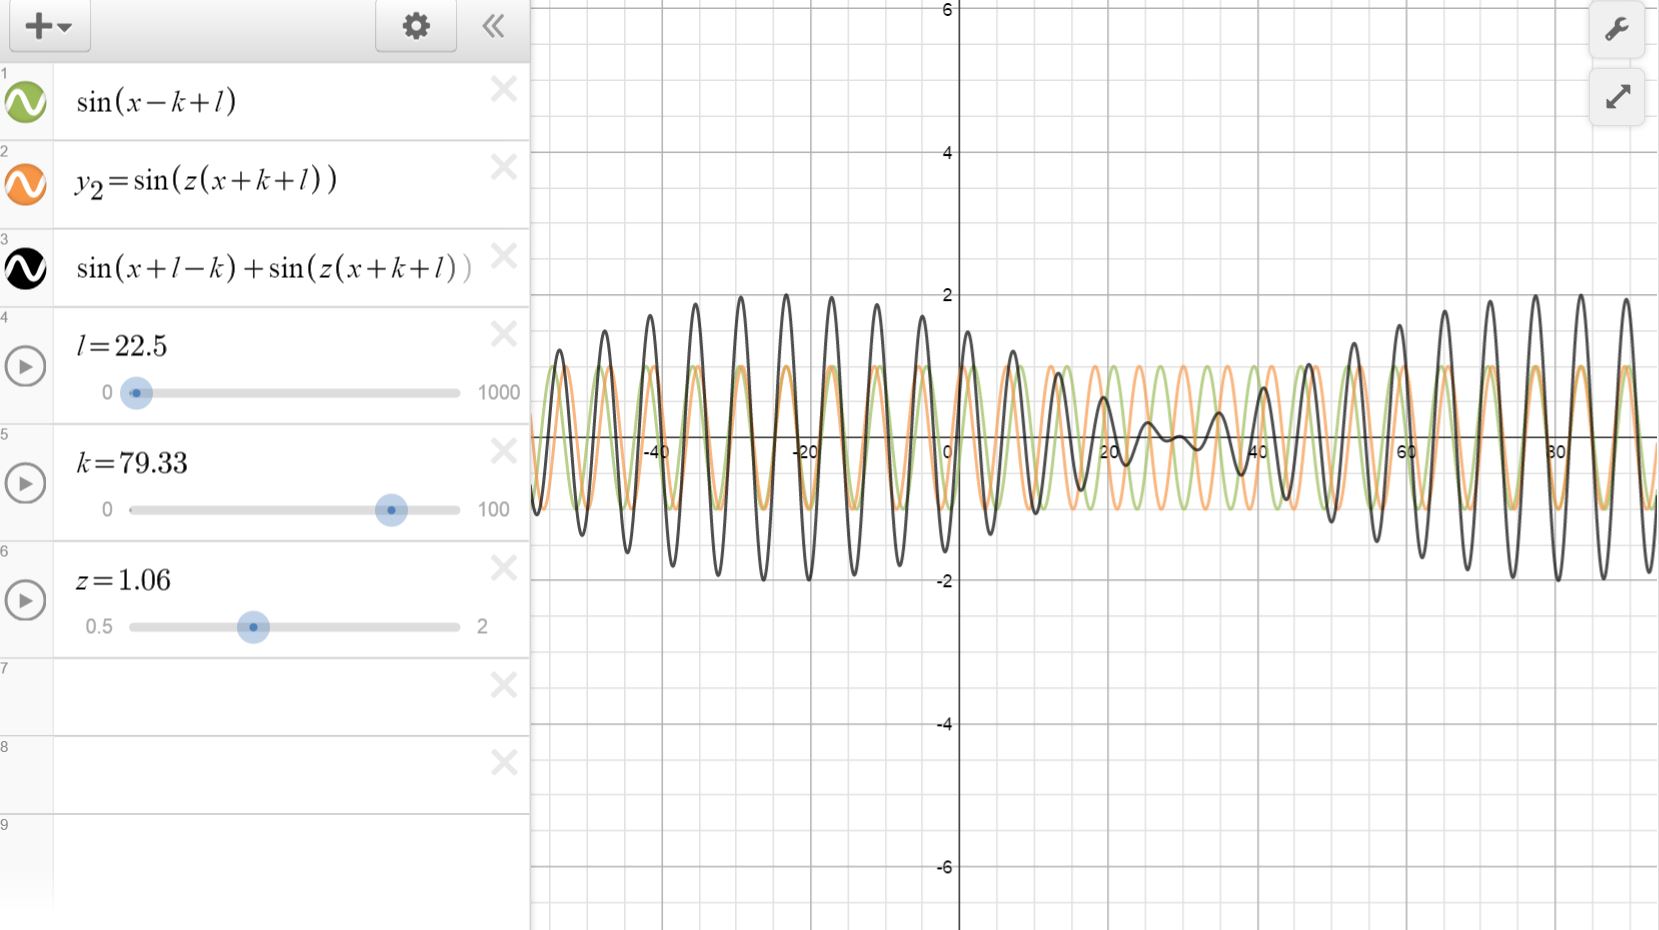Click the l slider lower limit 0
1659x930 pixels.
[x=107, y=393]
